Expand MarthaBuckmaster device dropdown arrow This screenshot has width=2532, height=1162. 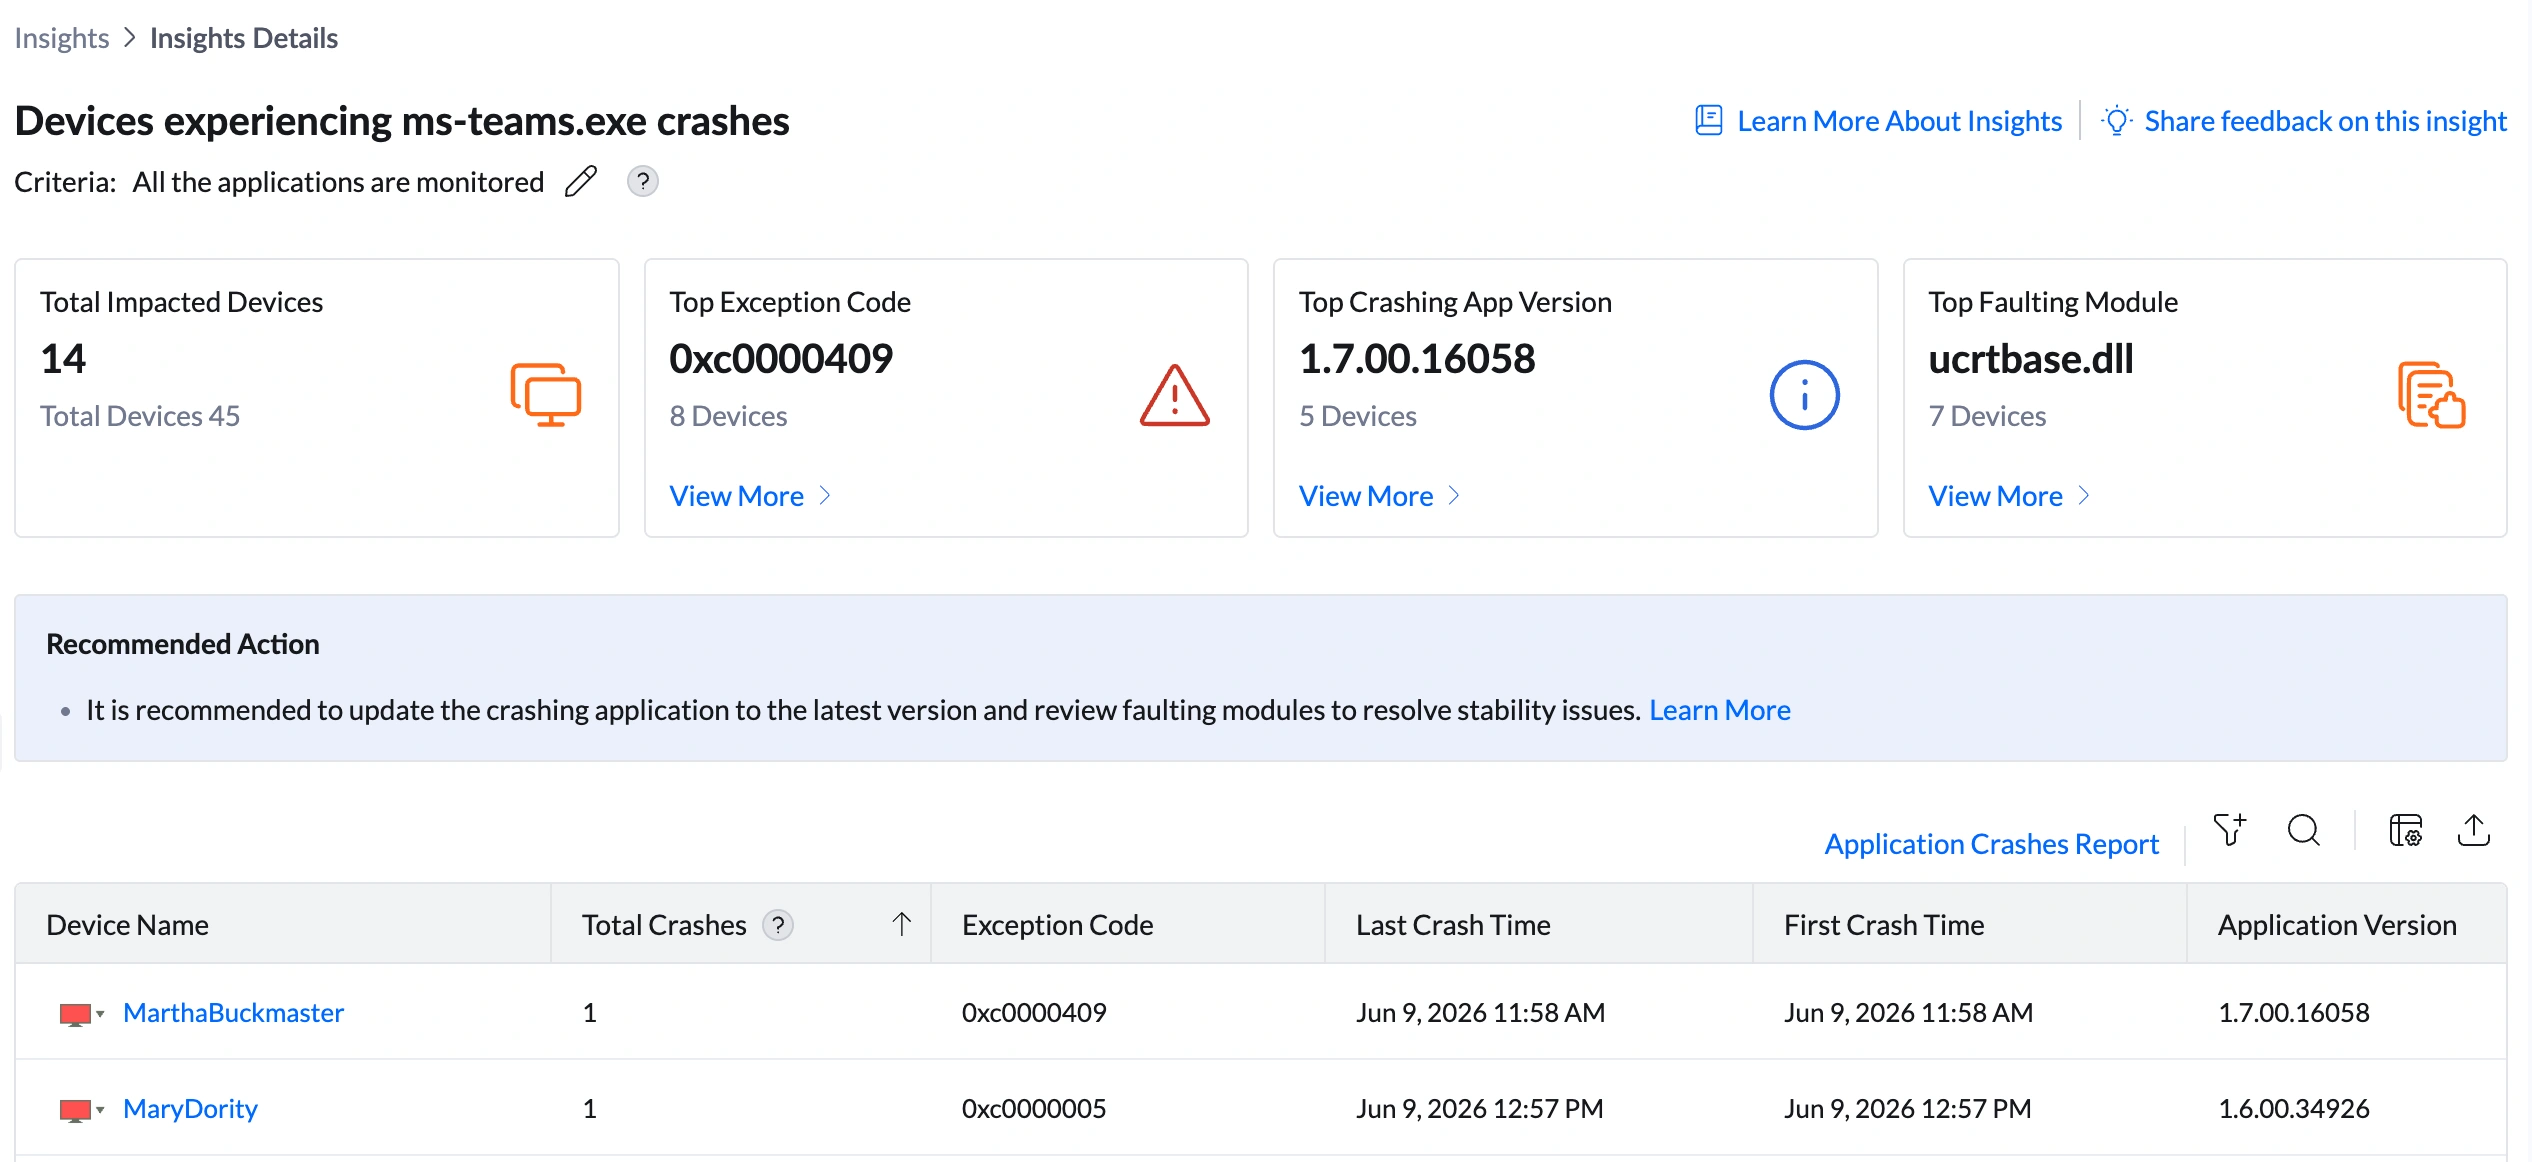tap(100, 1014)
